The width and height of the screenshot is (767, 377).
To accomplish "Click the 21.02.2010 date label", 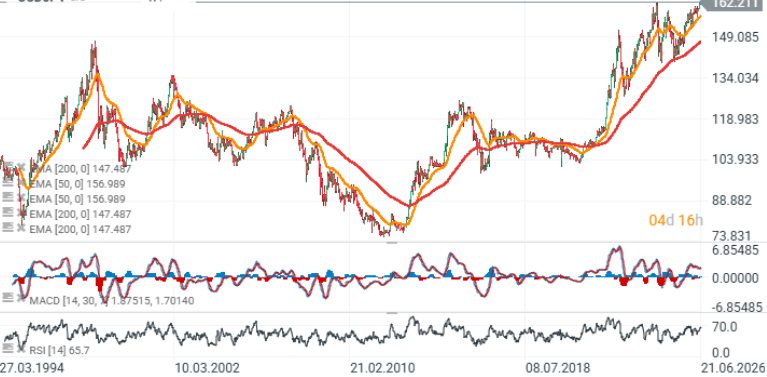I will 382,368.
